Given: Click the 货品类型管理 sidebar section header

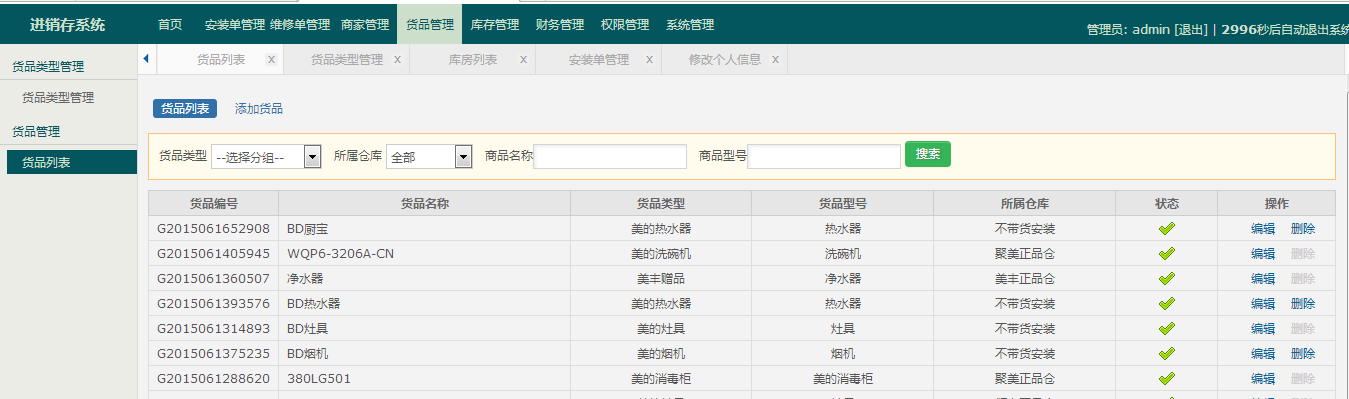Looking at the screenshot, I should coord(48,67).
